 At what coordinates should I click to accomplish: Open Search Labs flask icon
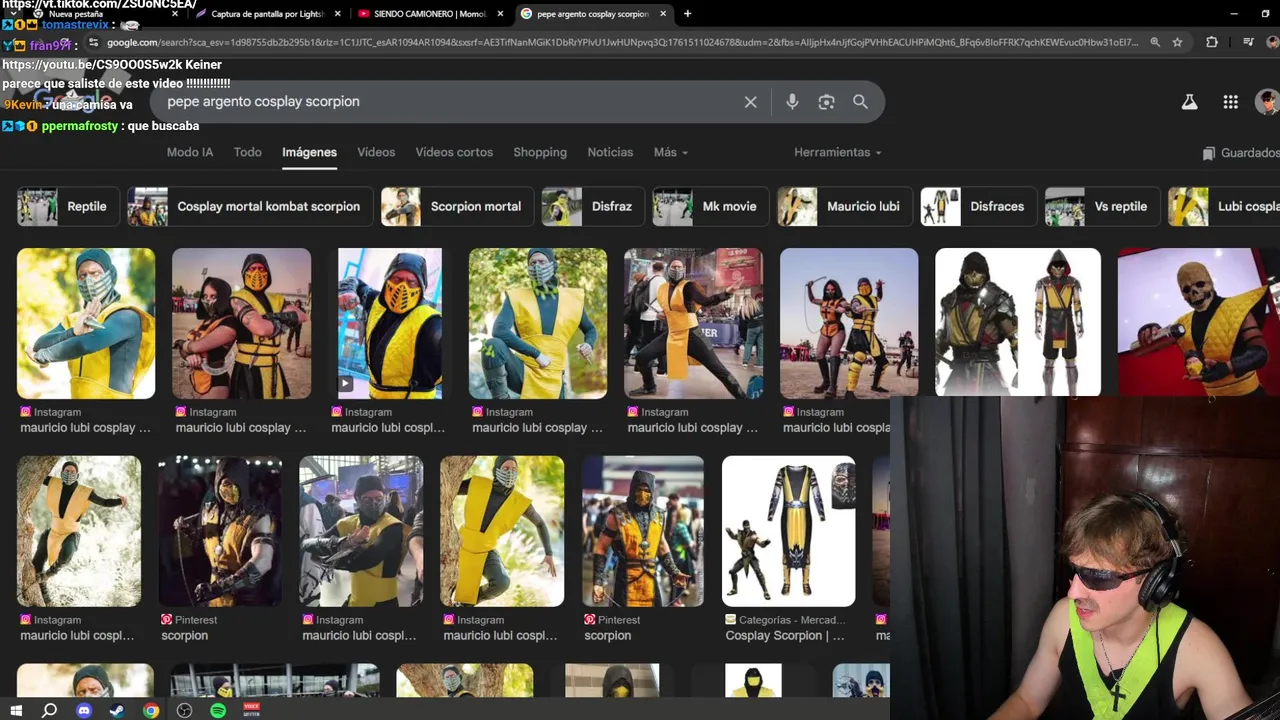tap(1189, 102)
